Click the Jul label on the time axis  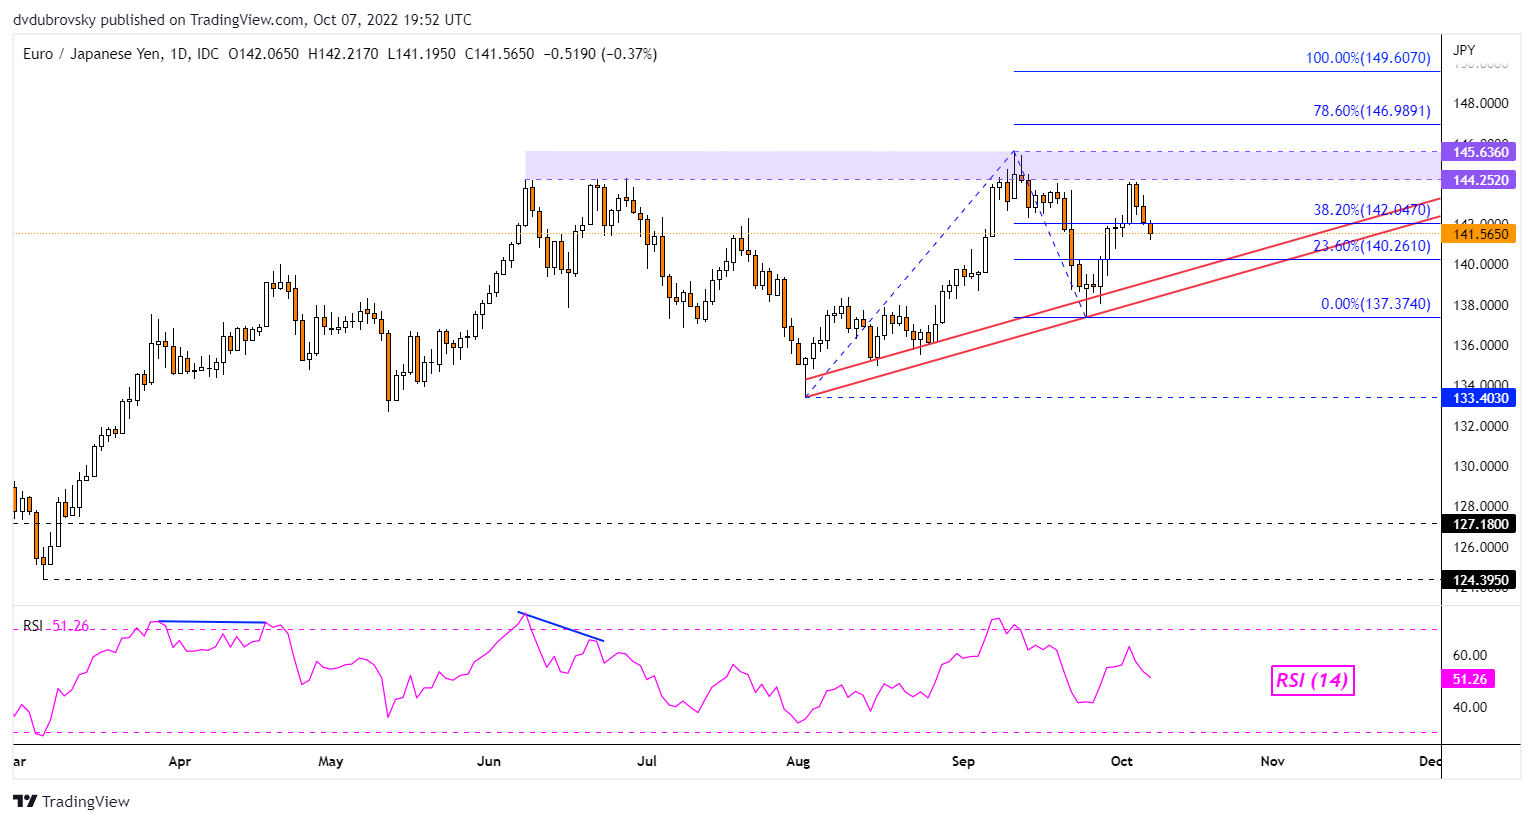(647, 761)
